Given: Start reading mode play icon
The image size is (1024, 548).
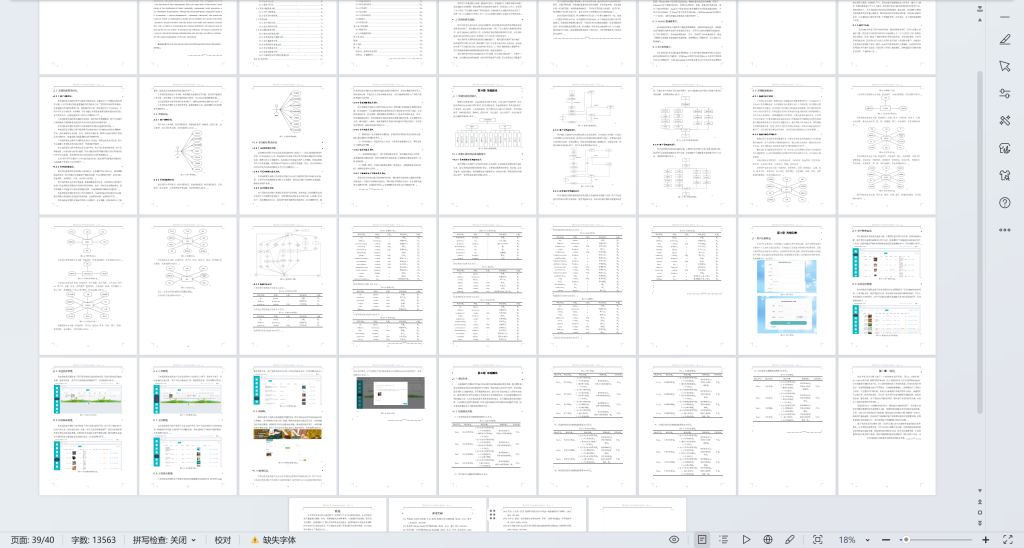Looking at the screenshot, I should pos(746,540).
